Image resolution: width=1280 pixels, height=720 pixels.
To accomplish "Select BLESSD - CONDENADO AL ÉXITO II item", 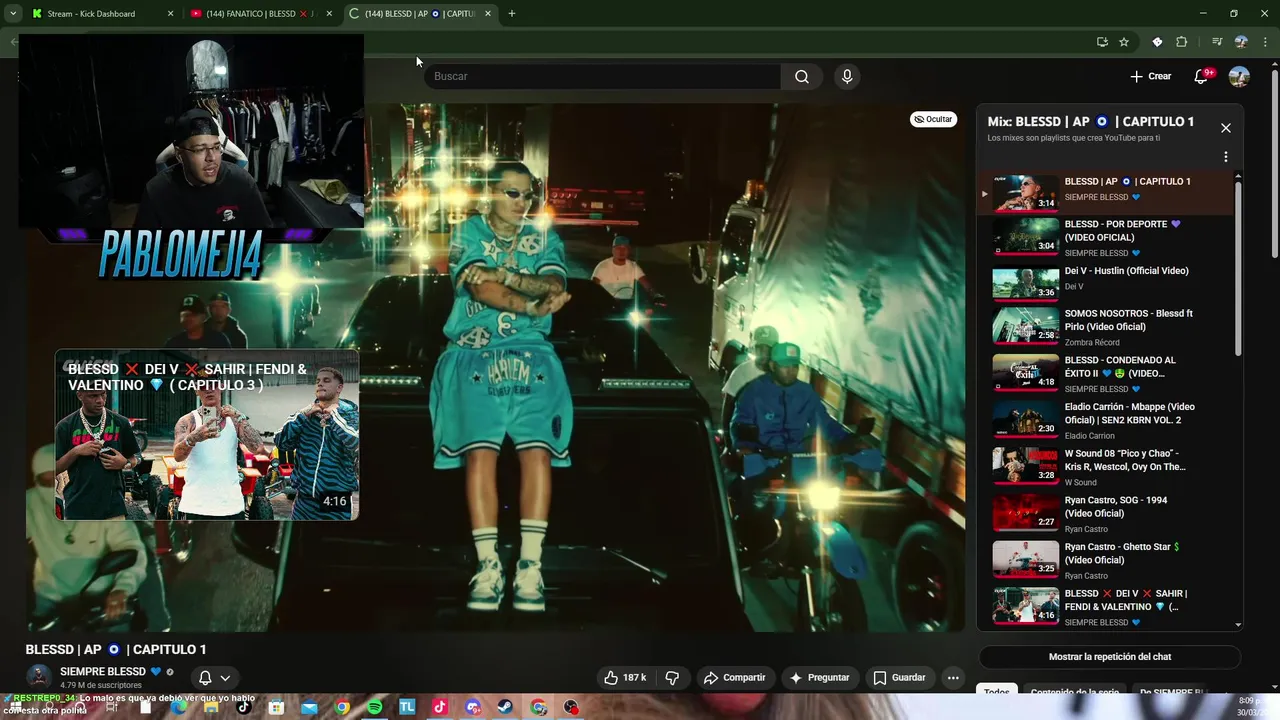I will (1105, 374).
